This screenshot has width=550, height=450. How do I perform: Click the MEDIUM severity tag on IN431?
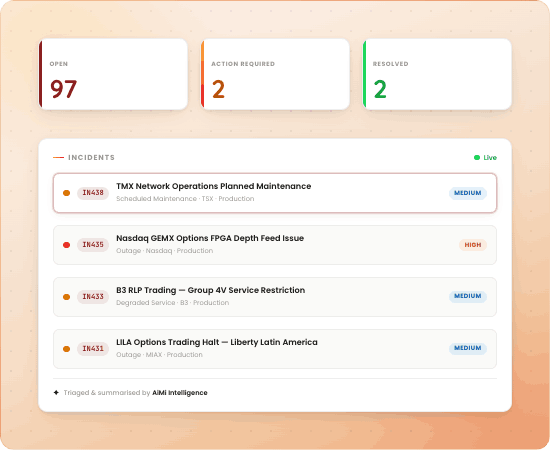pos(468,348)
